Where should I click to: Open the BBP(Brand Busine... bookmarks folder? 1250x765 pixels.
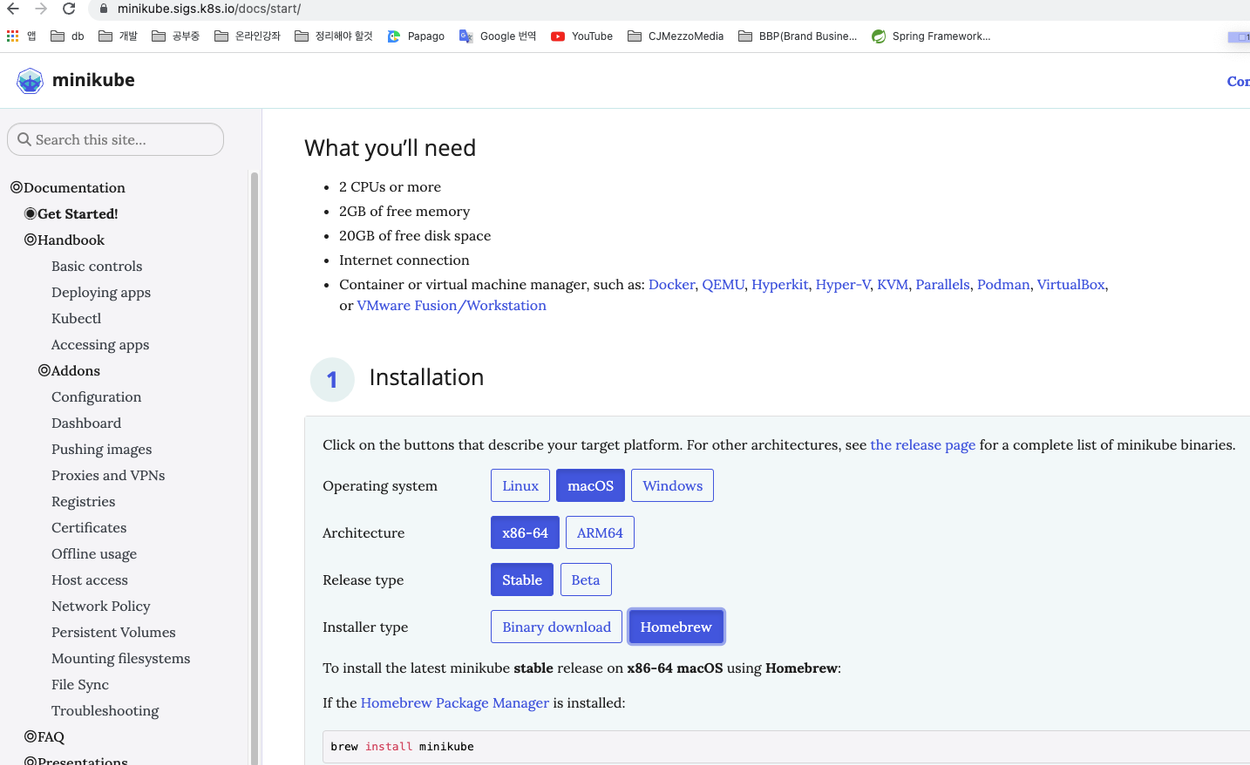click(x=797, y=36)
